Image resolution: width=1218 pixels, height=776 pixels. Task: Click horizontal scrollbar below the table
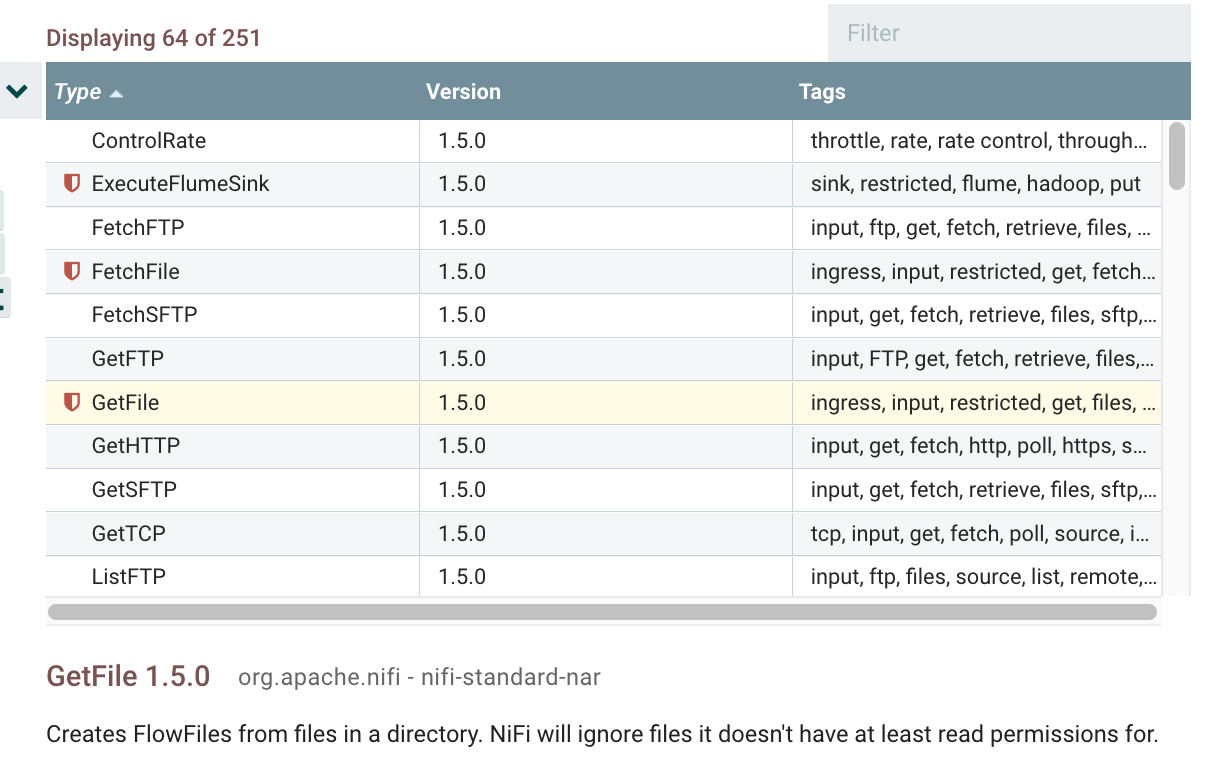tap(602, 611)
